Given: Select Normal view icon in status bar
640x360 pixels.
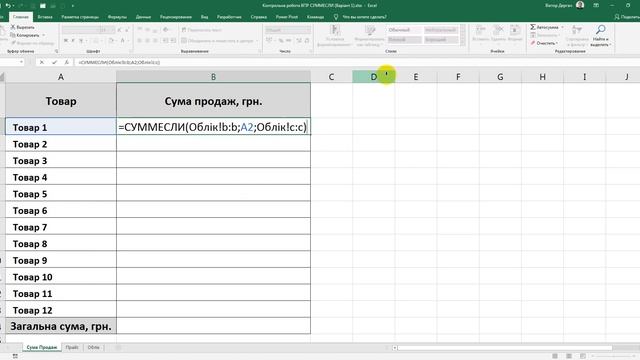Looking at the screenshot, I should click(x=555, y=356).
